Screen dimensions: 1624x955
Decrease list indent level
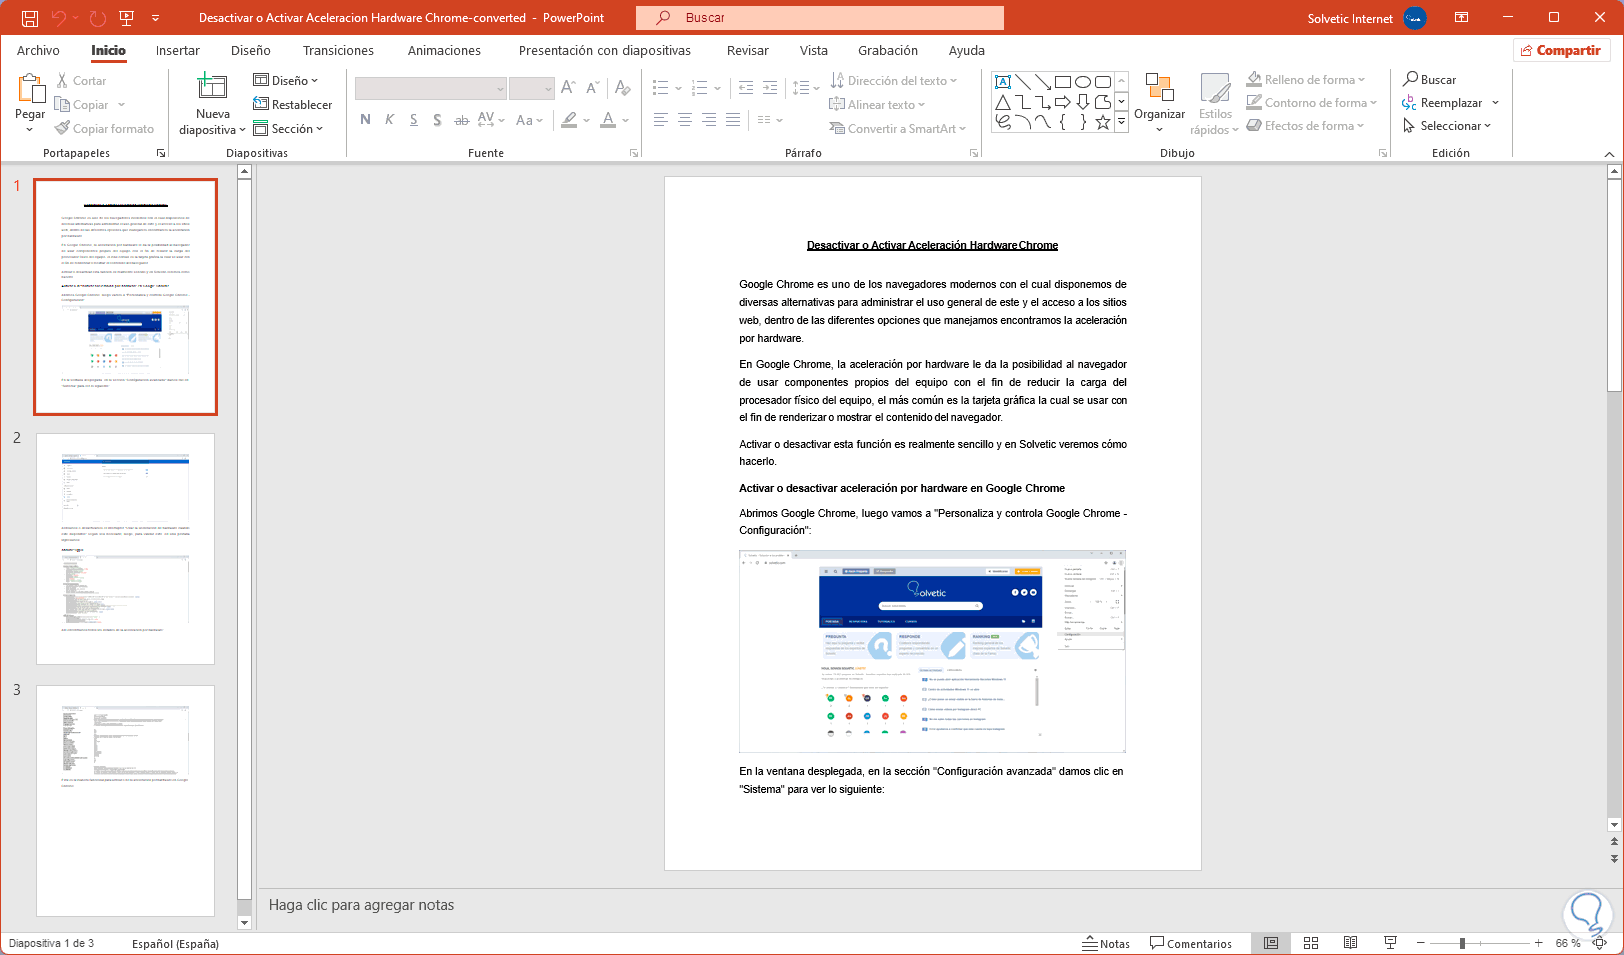(x=746, y=88)
